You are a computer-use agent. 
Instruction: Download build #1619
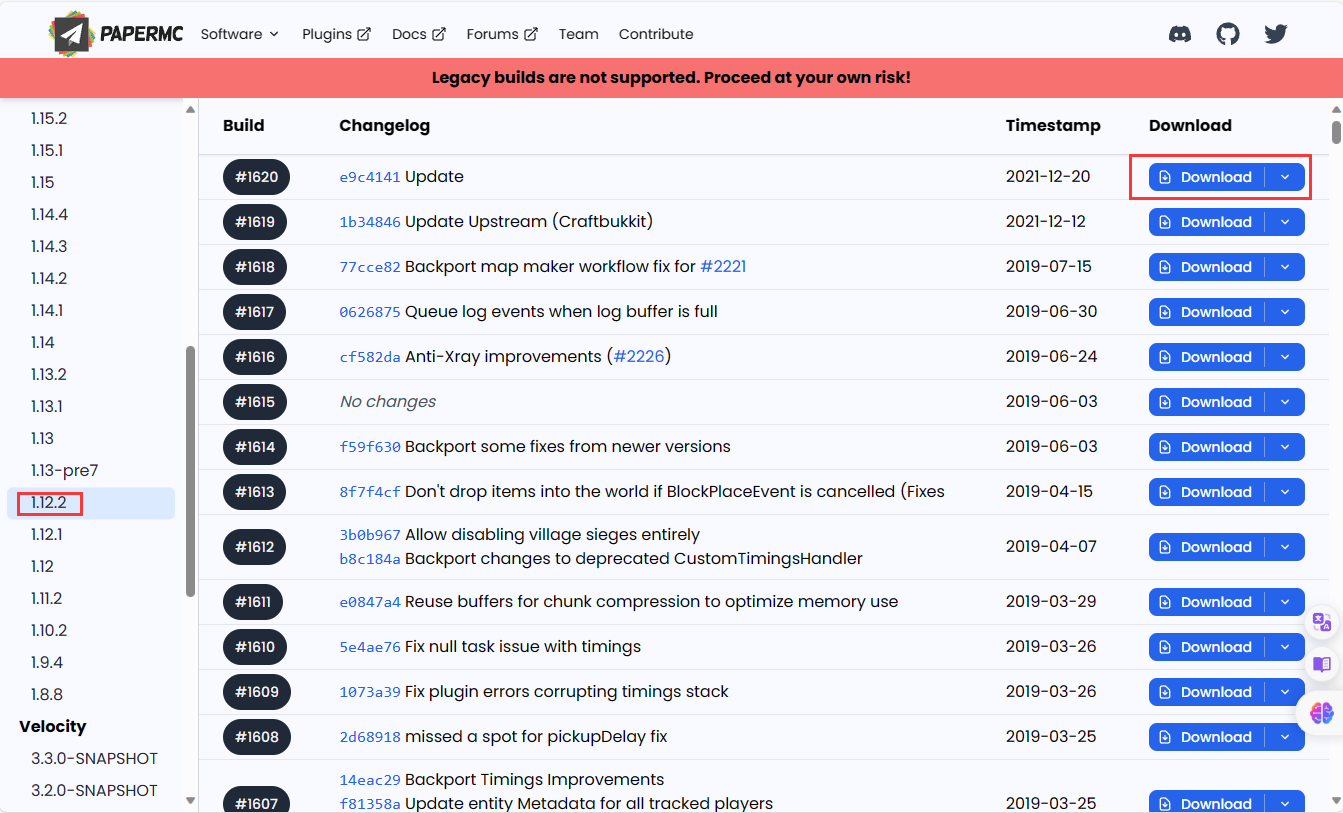(1206, 222)
